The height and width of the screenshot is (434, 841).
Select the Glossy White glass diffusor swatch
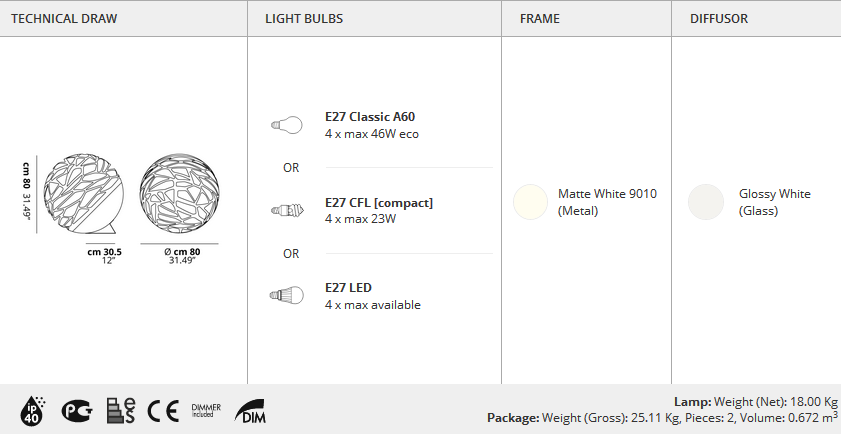pos(706,202)
